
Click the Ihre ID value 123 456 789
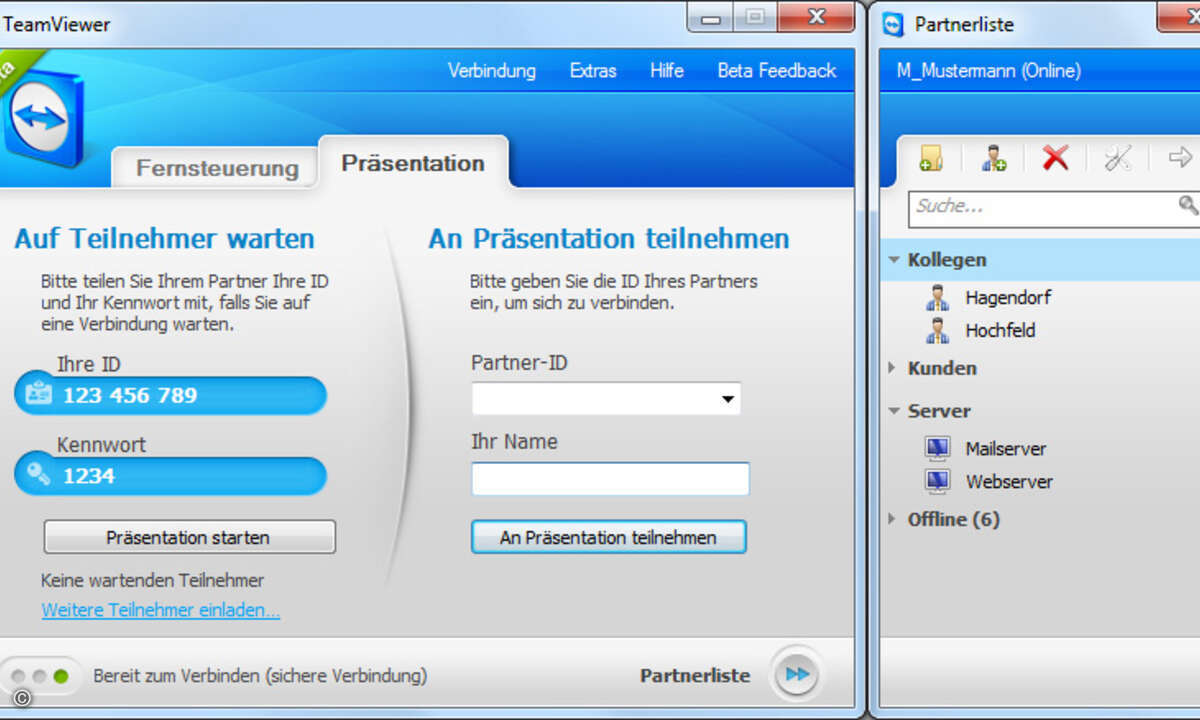[130, 395]
